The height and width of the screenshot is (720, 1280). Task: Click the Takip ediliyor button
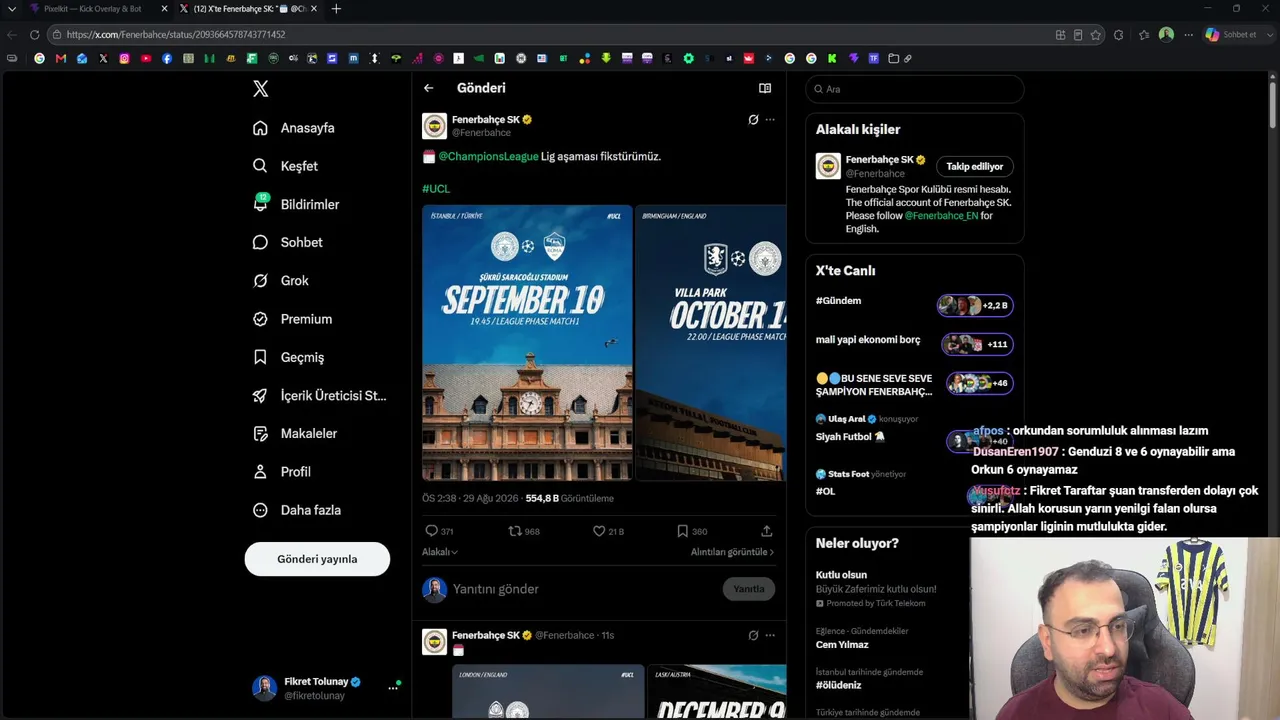pos(975,166)
